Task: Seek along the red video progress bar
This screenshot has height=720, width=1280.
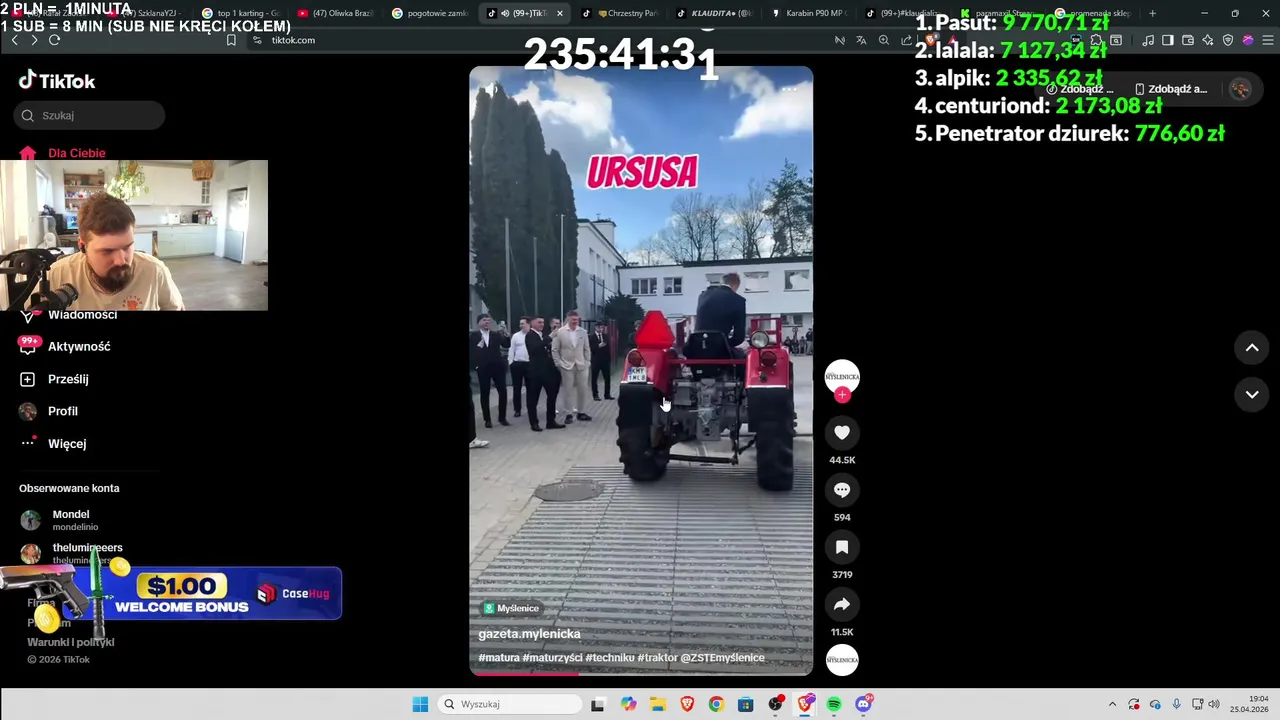Action: pyautogui.click(x=641, y=673)
